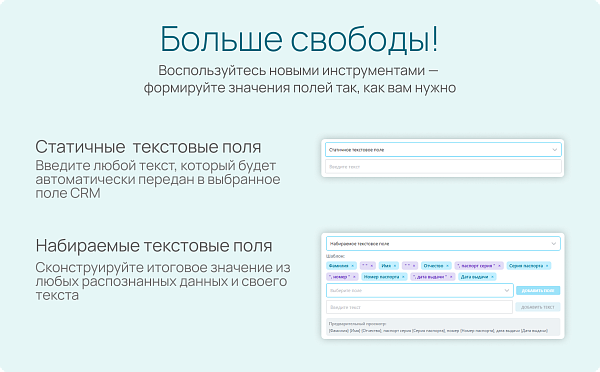Click the Добавить поле button
The height and width of the screenshot is (372, 600).
tap(538, 290)
